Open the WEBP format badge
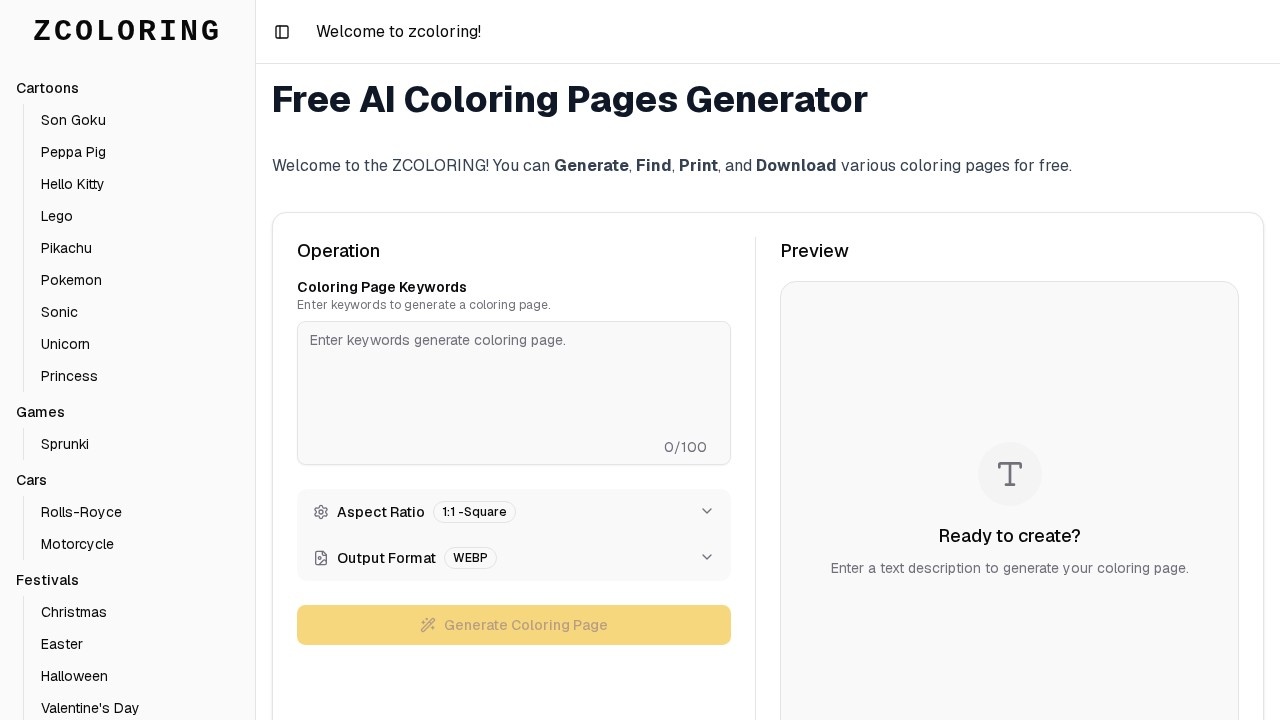 click(470, 558)
